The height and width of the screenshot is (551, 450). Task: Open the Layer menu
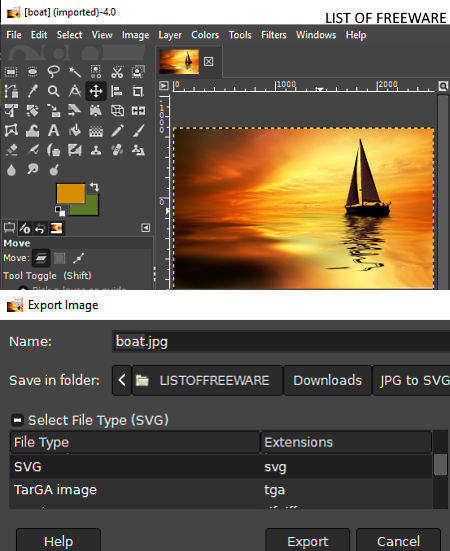[170, 35]
